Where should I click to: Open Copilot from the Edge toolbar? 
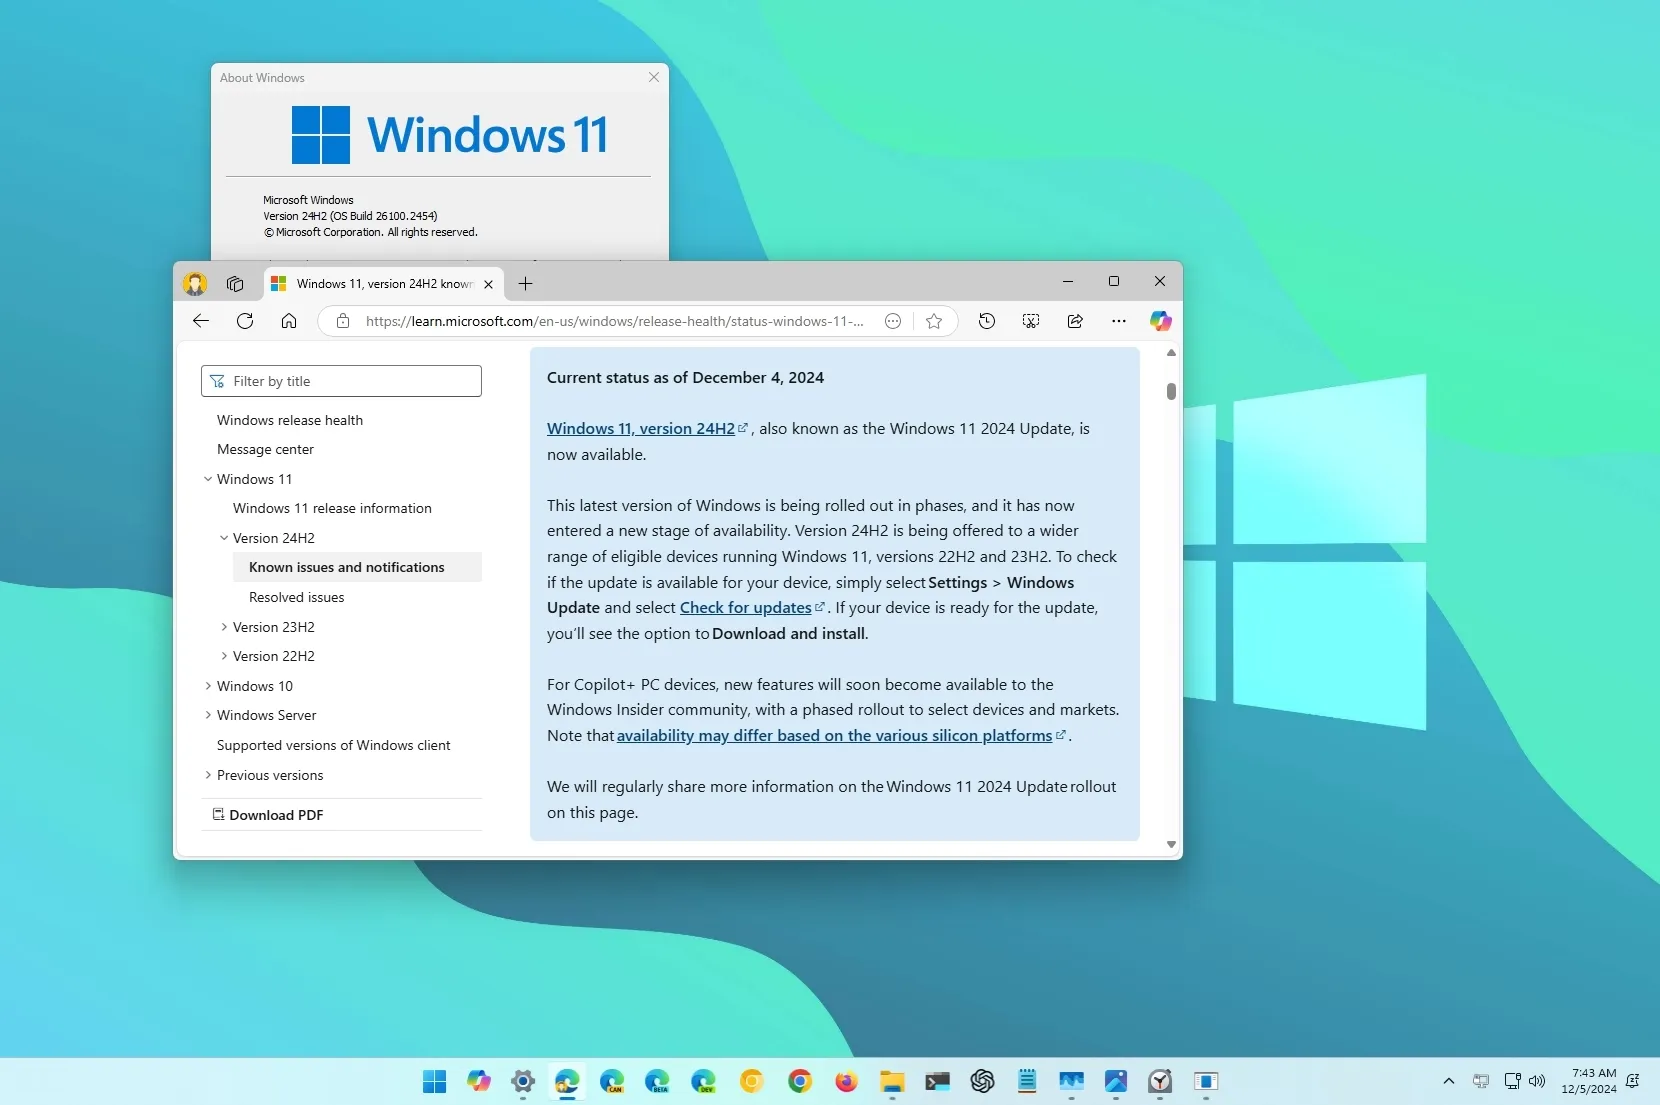(x=1160, y=321)
